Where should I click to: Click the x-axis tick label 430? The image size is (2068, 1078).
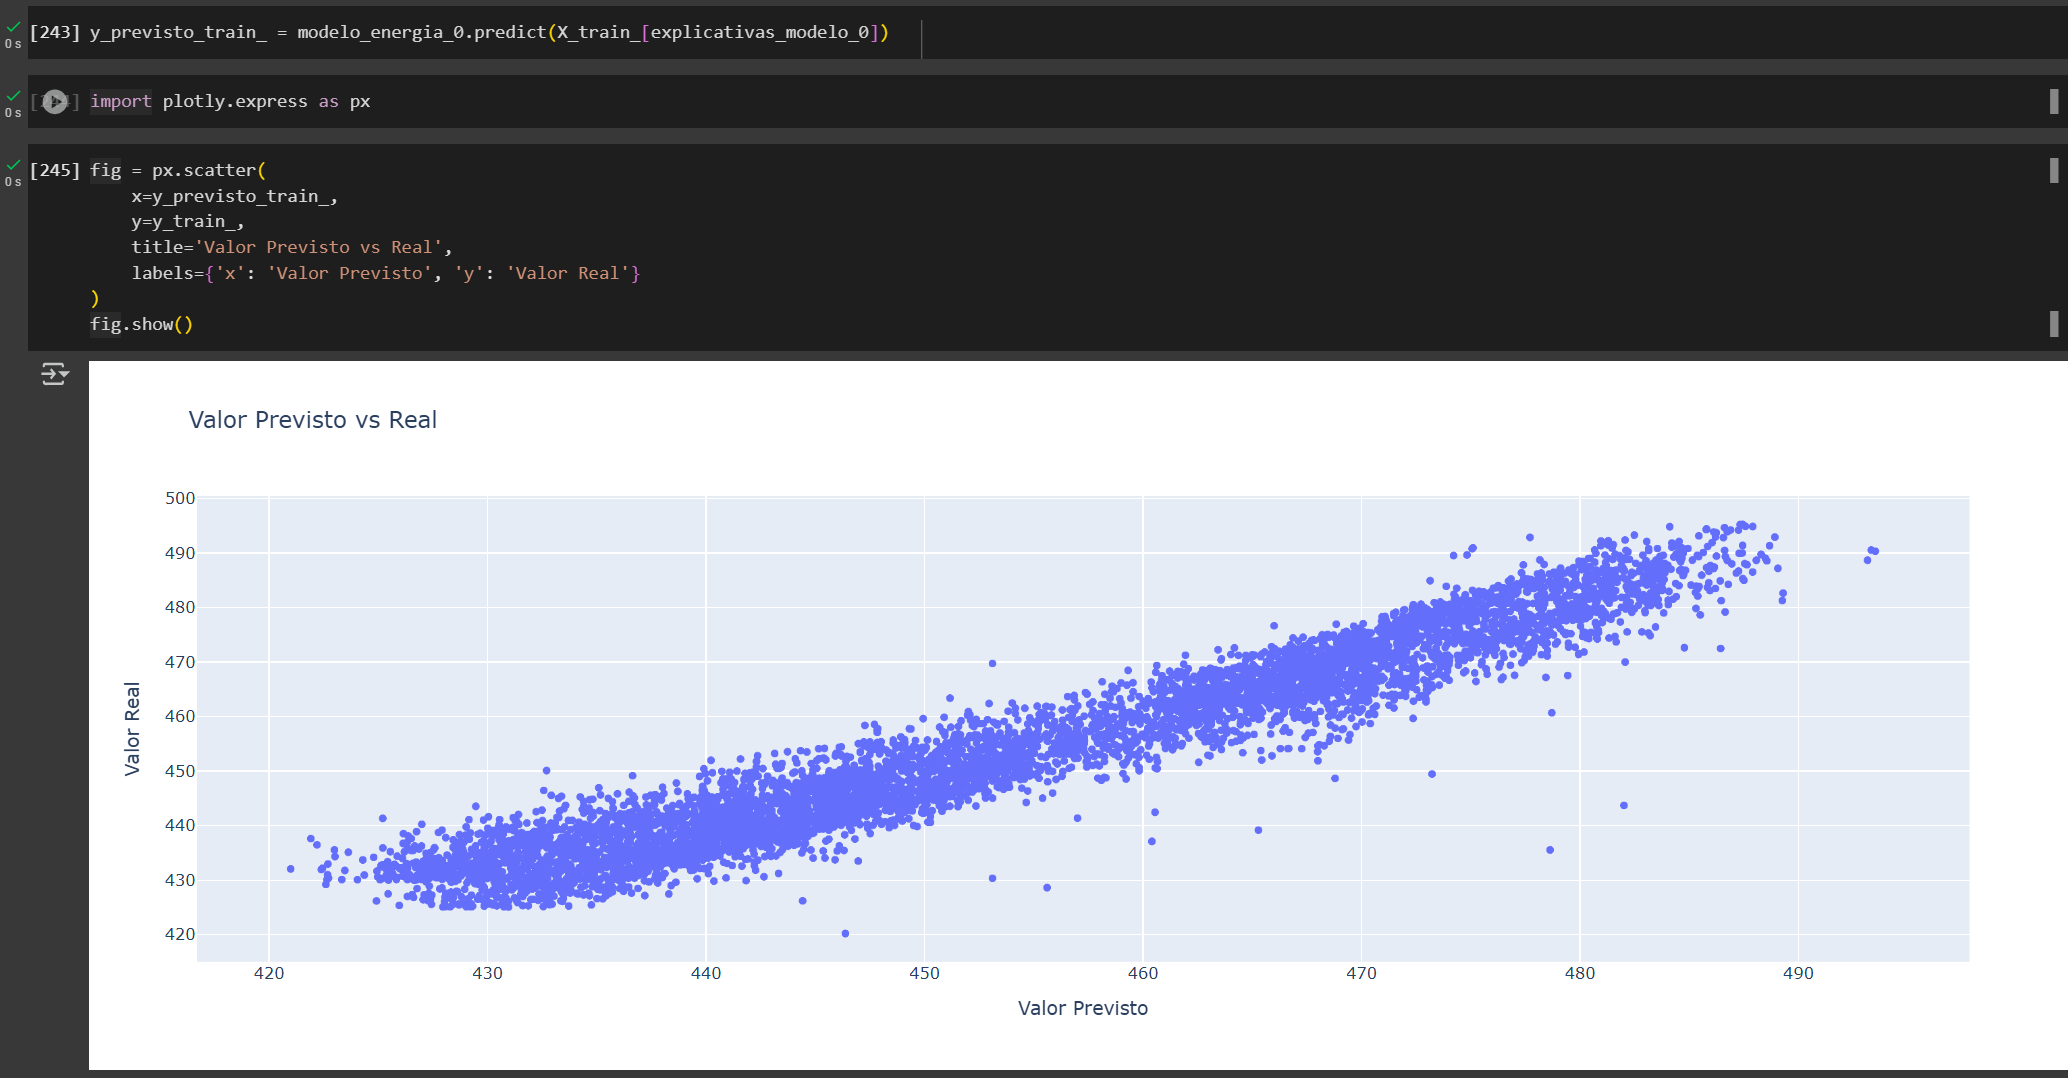tap(487, 973)
